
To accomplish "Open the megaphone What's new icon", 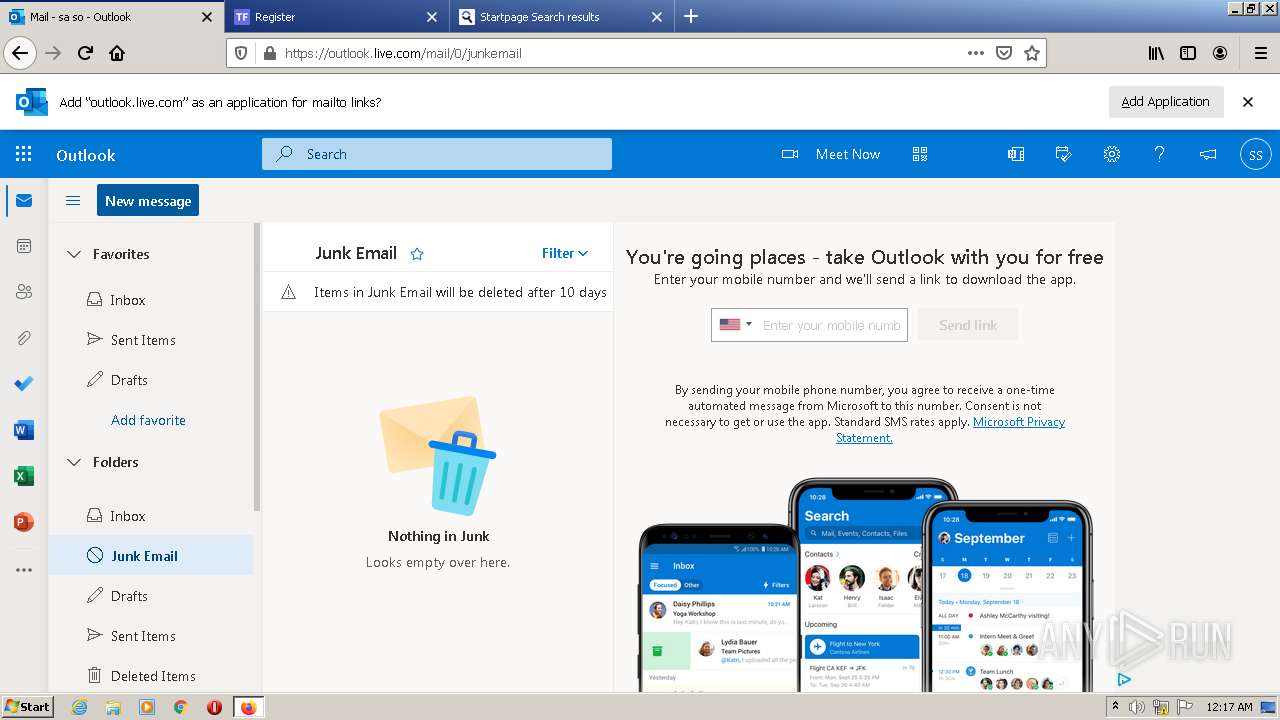I will [x=1208, y=154].
